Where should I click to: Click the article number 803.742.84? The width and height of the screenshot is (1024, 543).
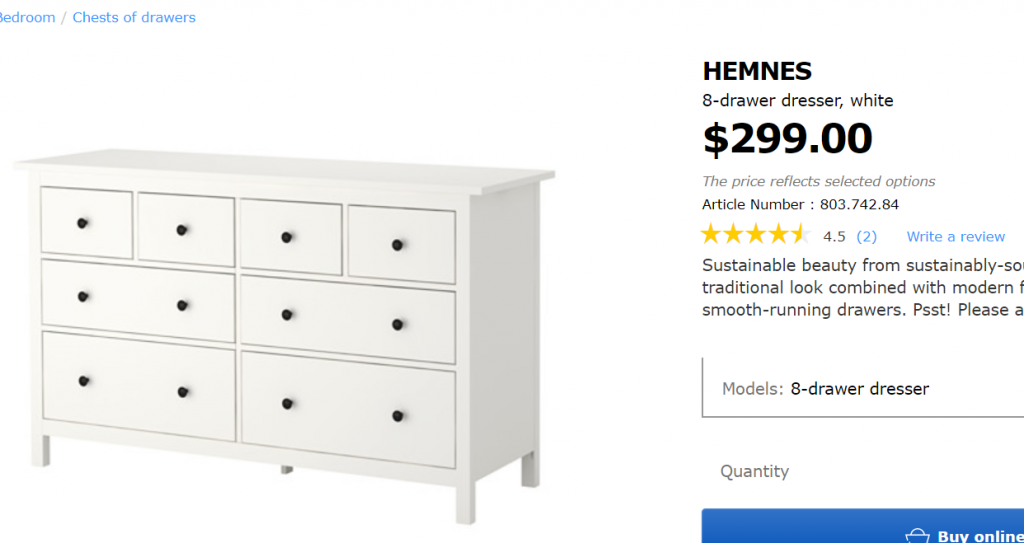[859, 205]
